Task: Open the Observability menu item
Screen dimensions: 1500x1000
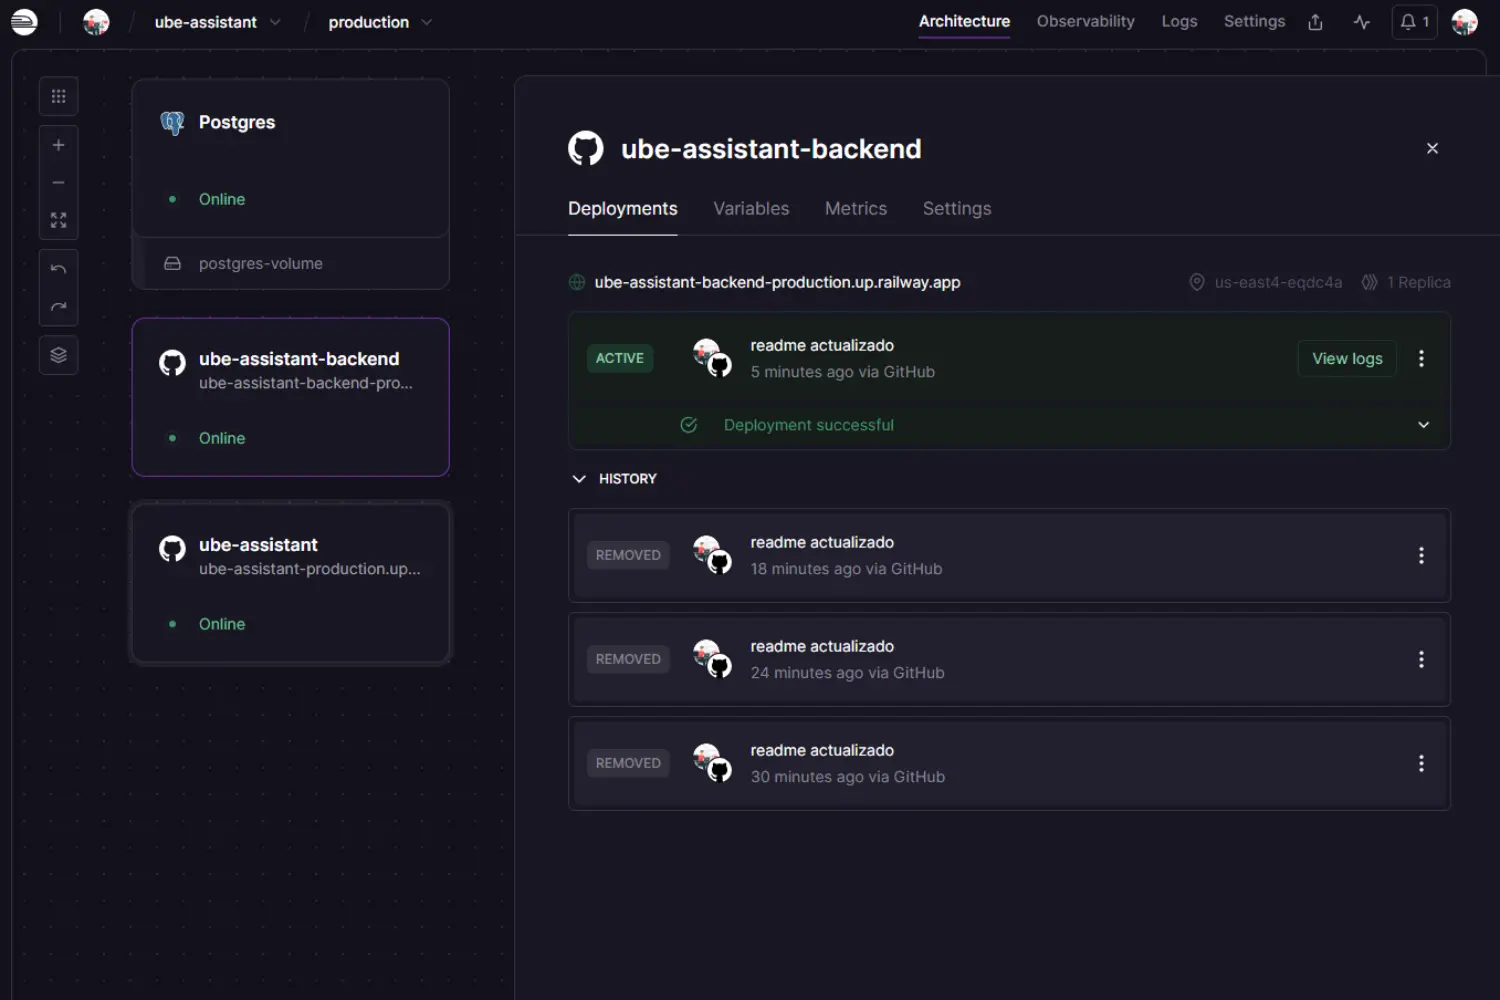Action: click(x=1085, y=21)
